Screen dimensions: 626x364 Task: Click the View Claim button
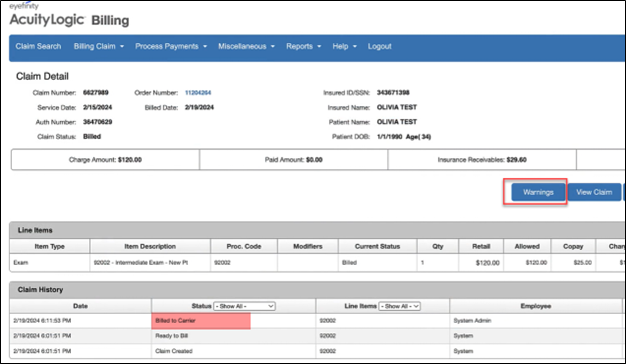(x=594, y=192)
